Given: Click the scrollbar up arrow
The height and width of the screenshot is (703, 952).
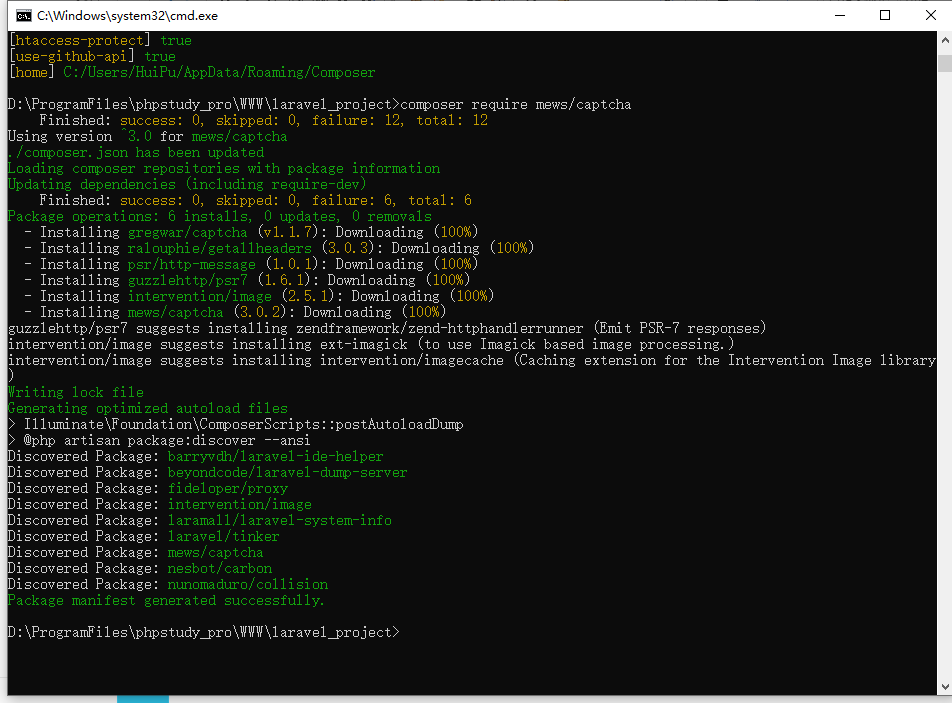Looking at the screenshot, I should 945,40.
